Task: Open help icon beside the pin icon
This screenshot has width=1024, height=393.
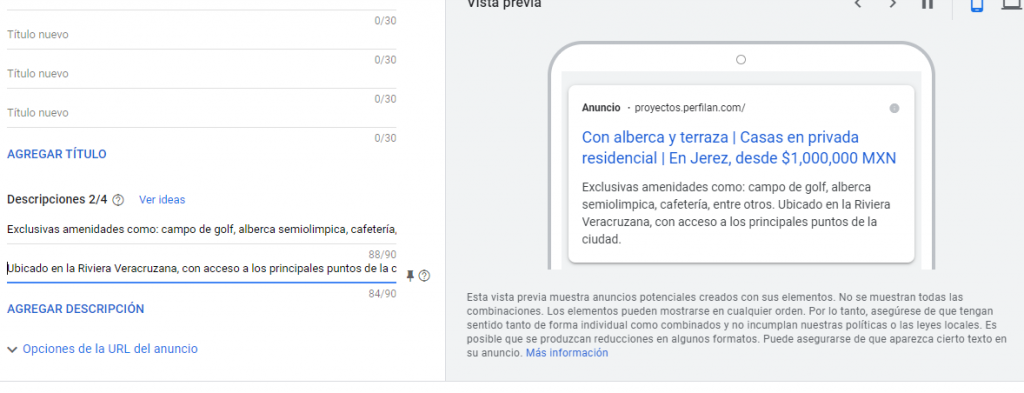Action: (x=424, y=276)
